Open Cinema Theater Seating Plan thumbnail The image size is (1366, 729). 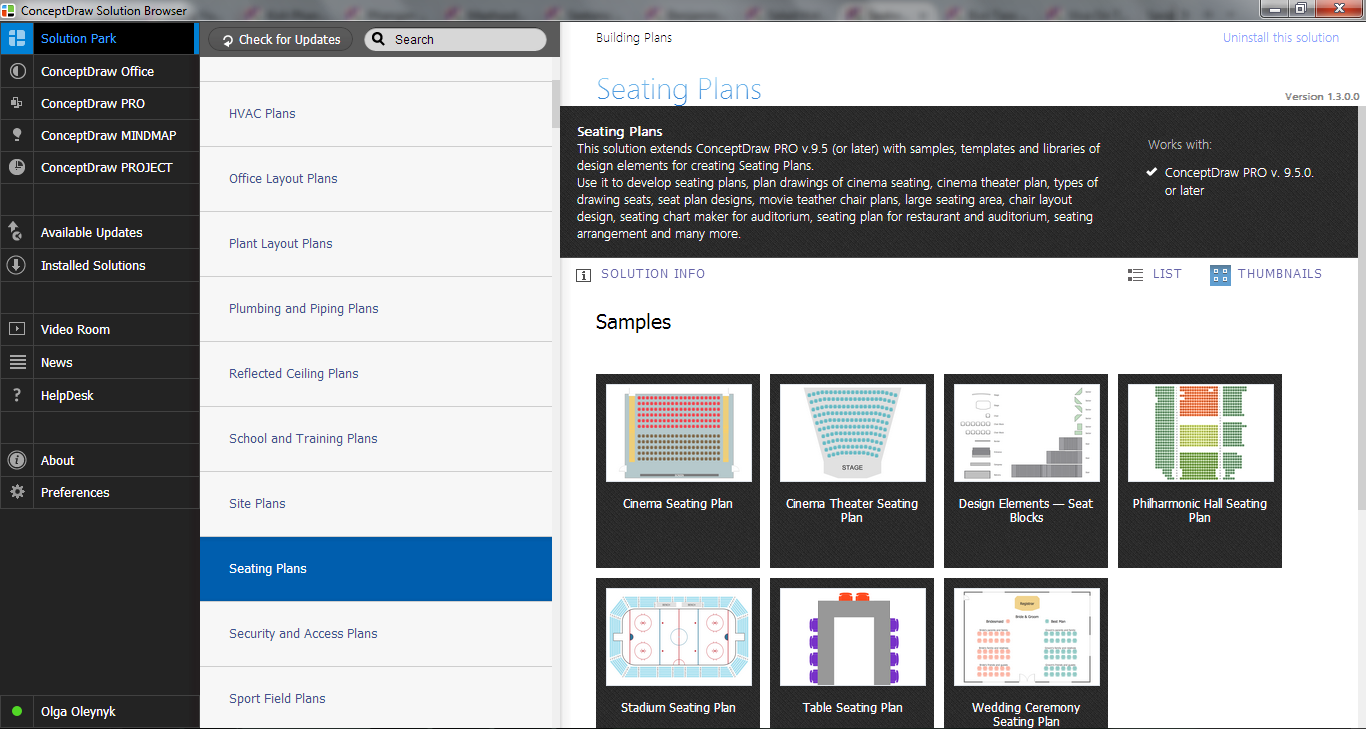coord(852,471)
